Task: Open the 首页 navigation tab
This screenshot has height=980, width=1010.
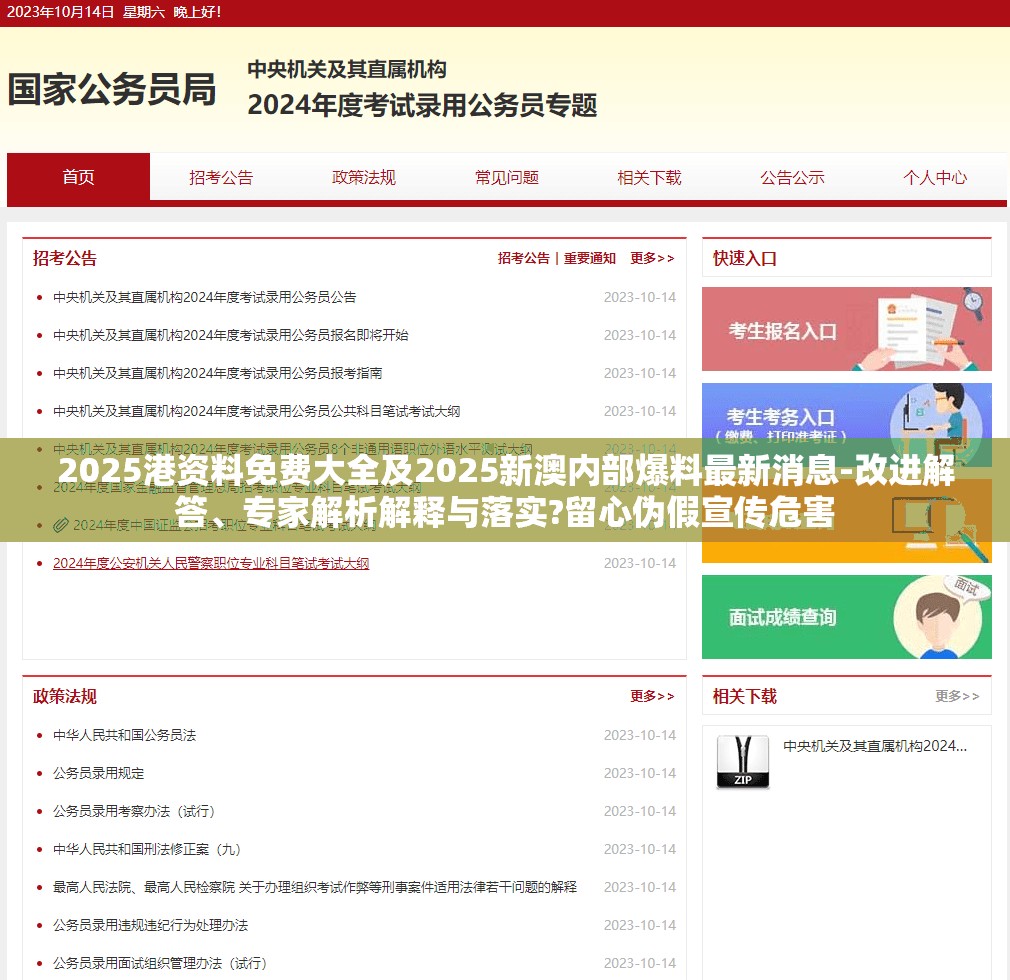Action: coord(79,177)
